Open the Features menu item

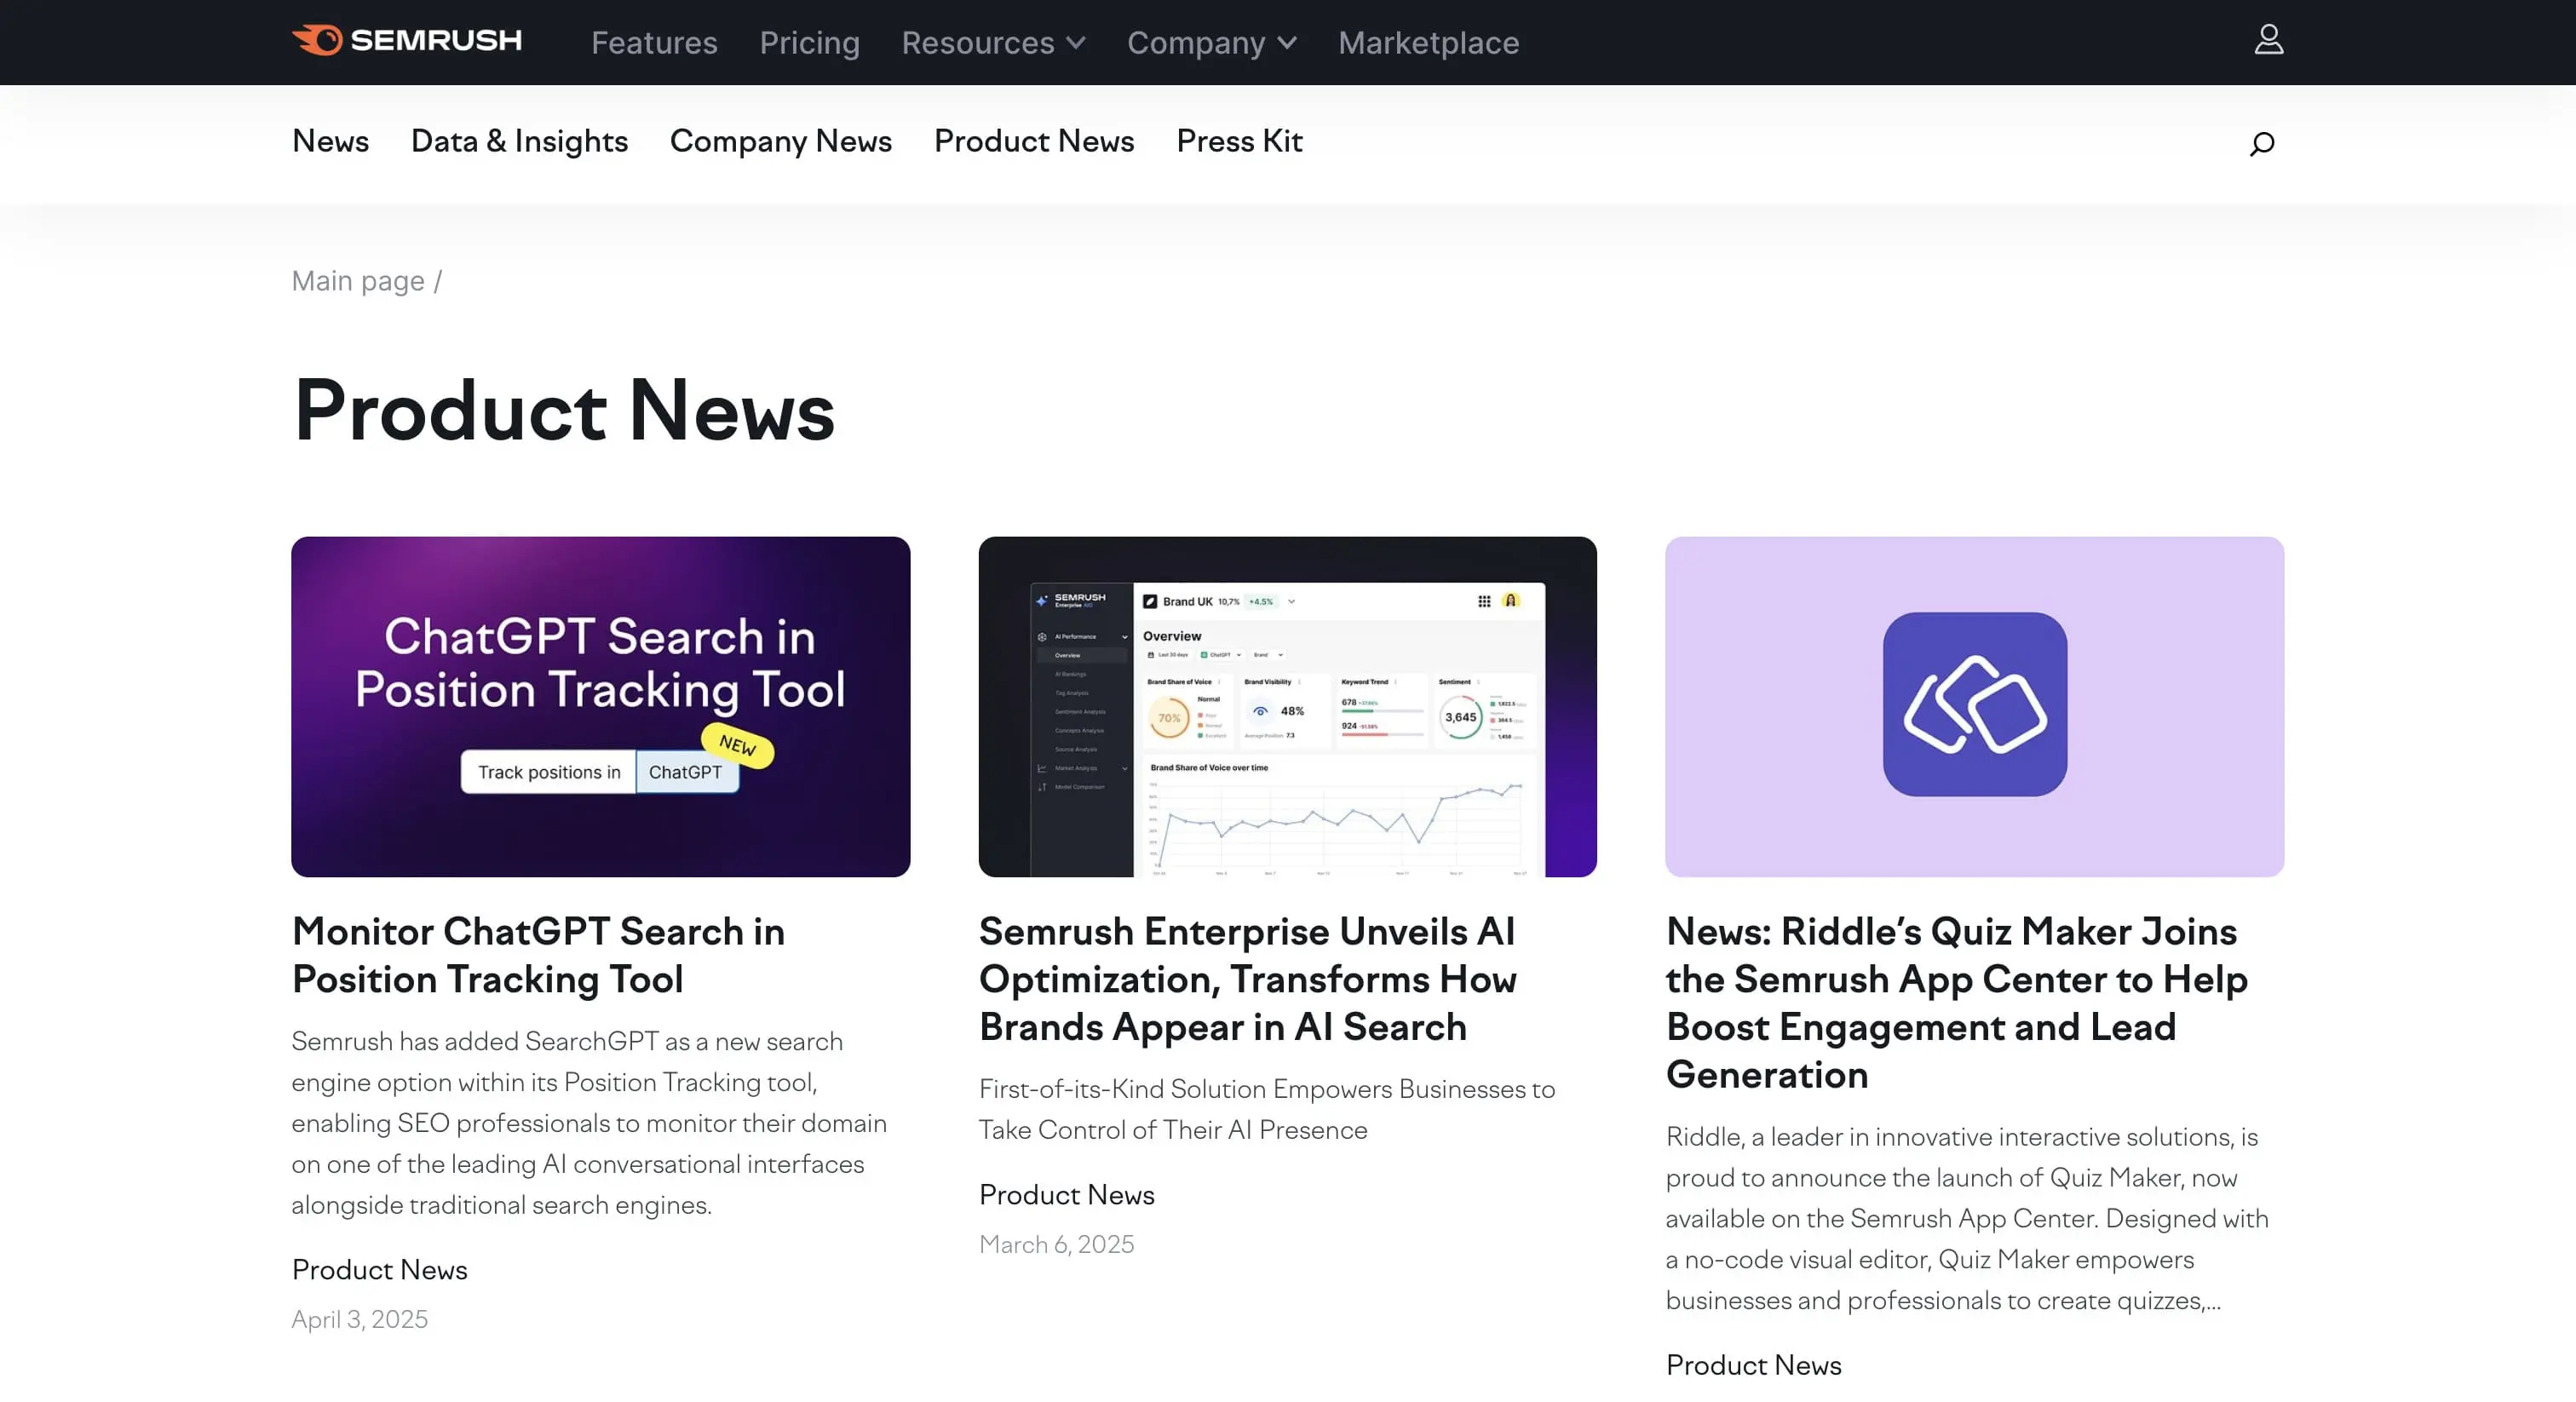tap(653, 43)
